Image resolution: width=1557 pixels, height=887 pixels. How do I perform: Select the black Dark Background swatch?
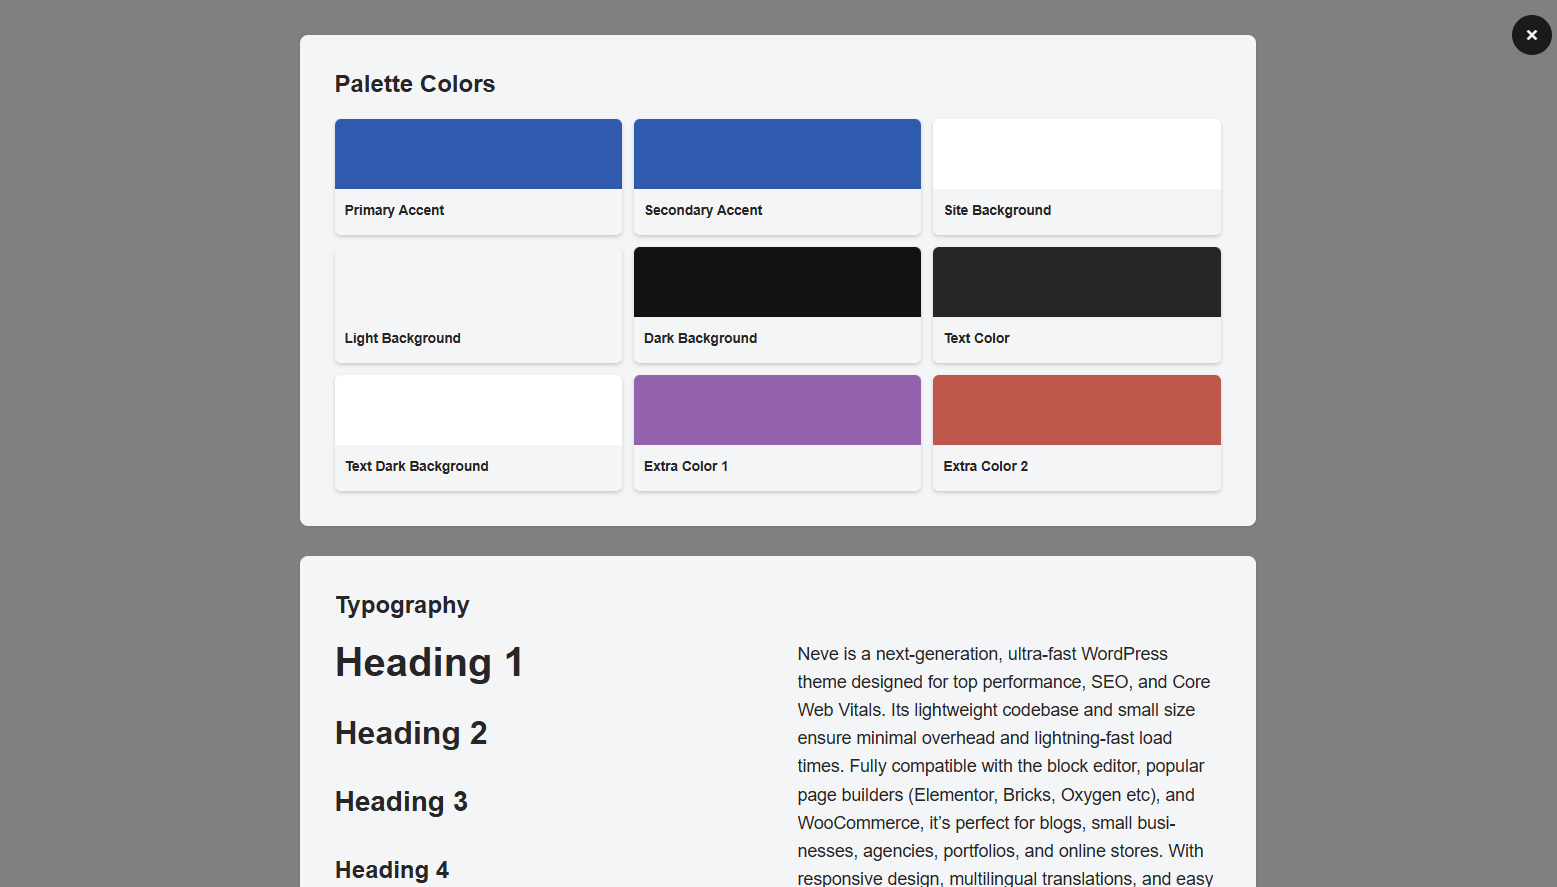point(777,282)
